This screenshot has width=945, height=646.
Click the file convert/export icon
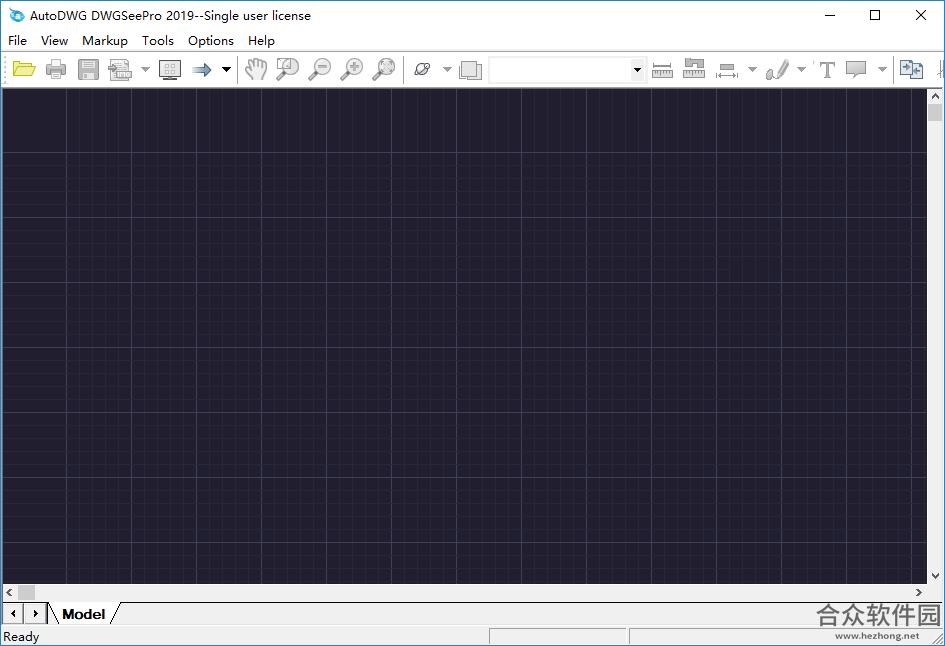120,69
